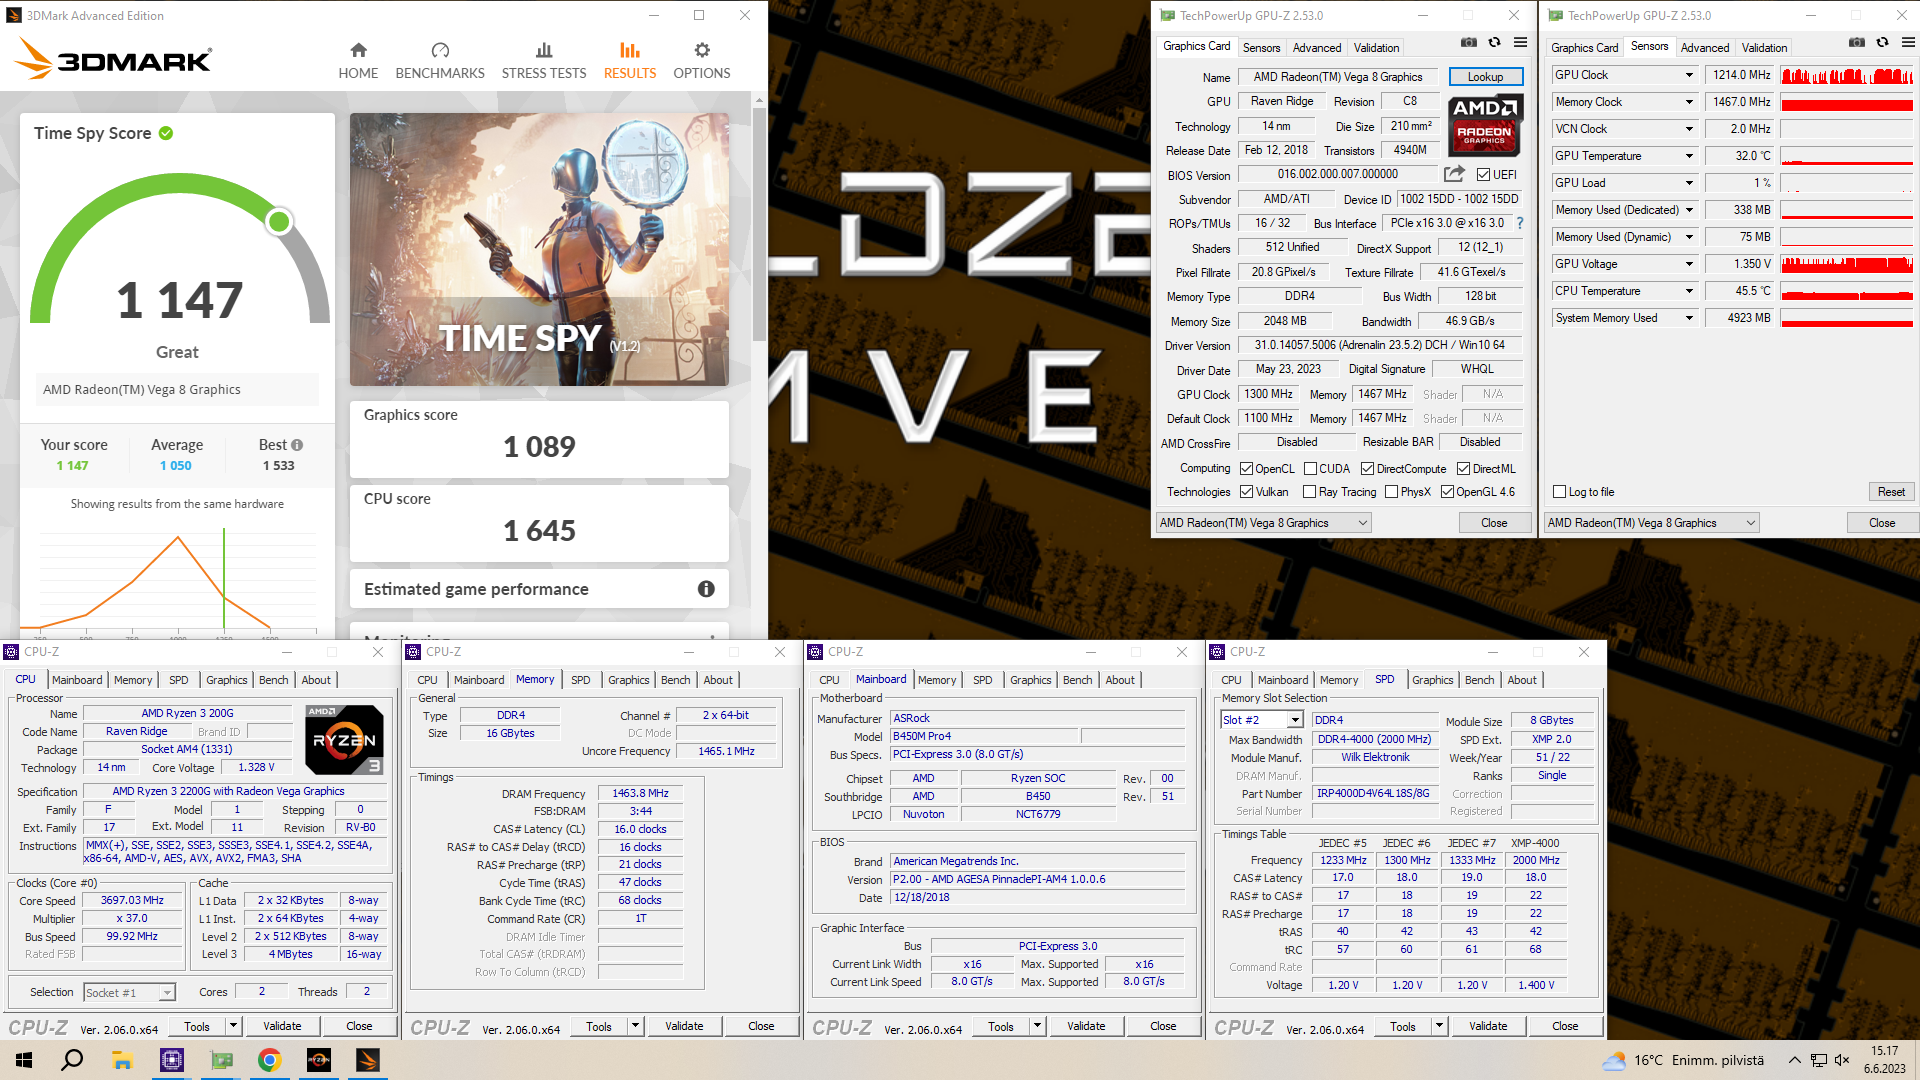Screen dimensions: 1920x1080
Task: Open the HOME icon in 3DMark
Action: [x=358, y=50]
